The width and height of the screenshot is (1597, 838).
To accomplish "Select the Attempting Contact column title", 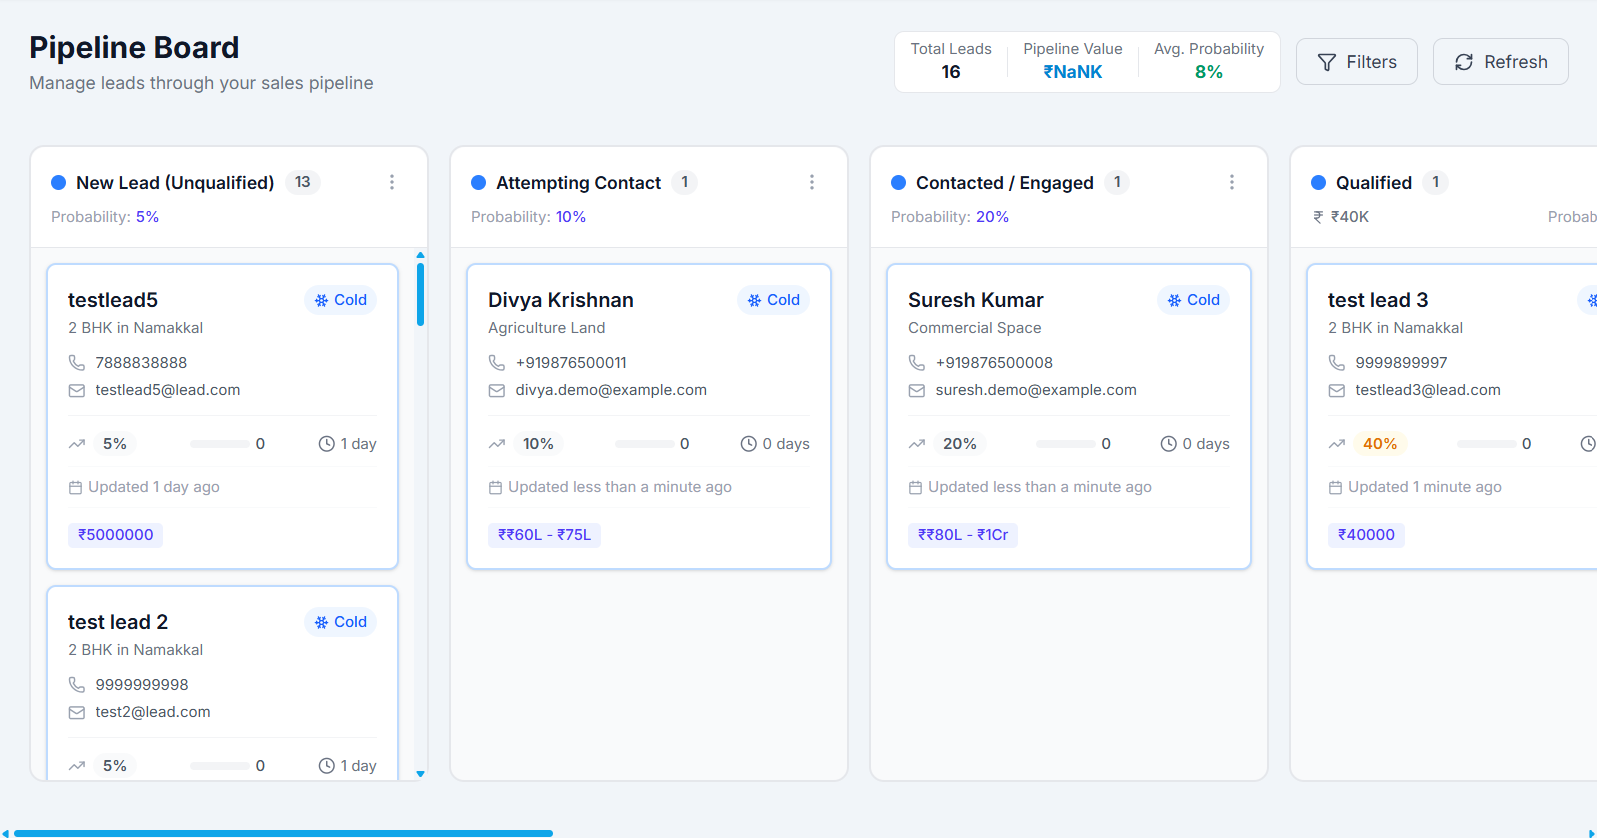I will click(578, 182).
